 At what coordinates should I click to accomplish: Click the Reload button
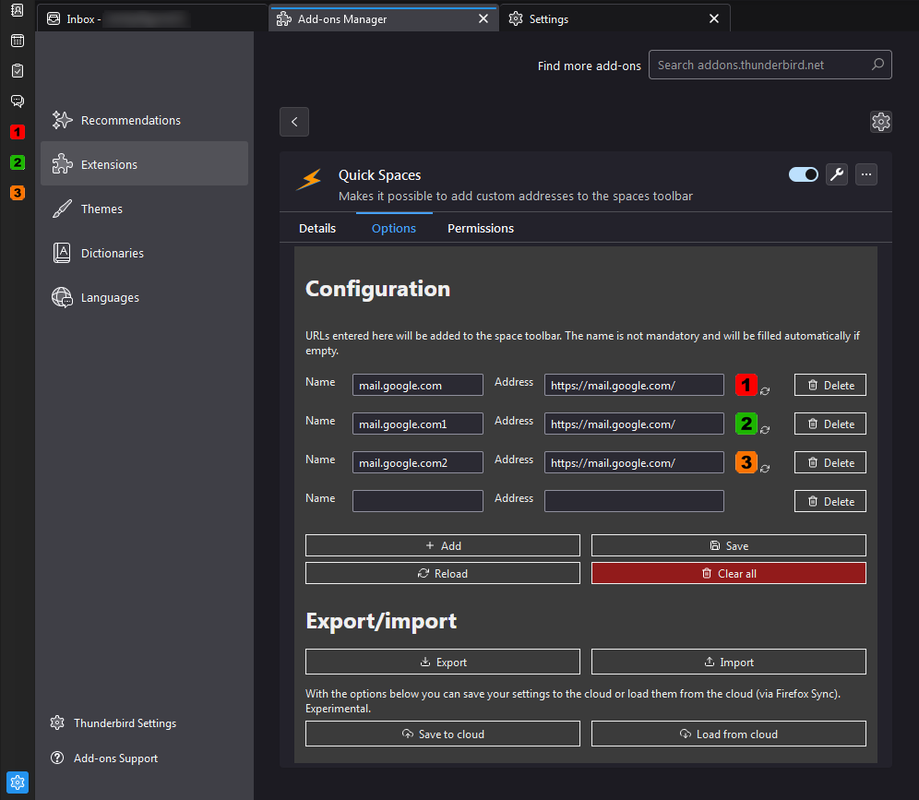pos(443,573)
